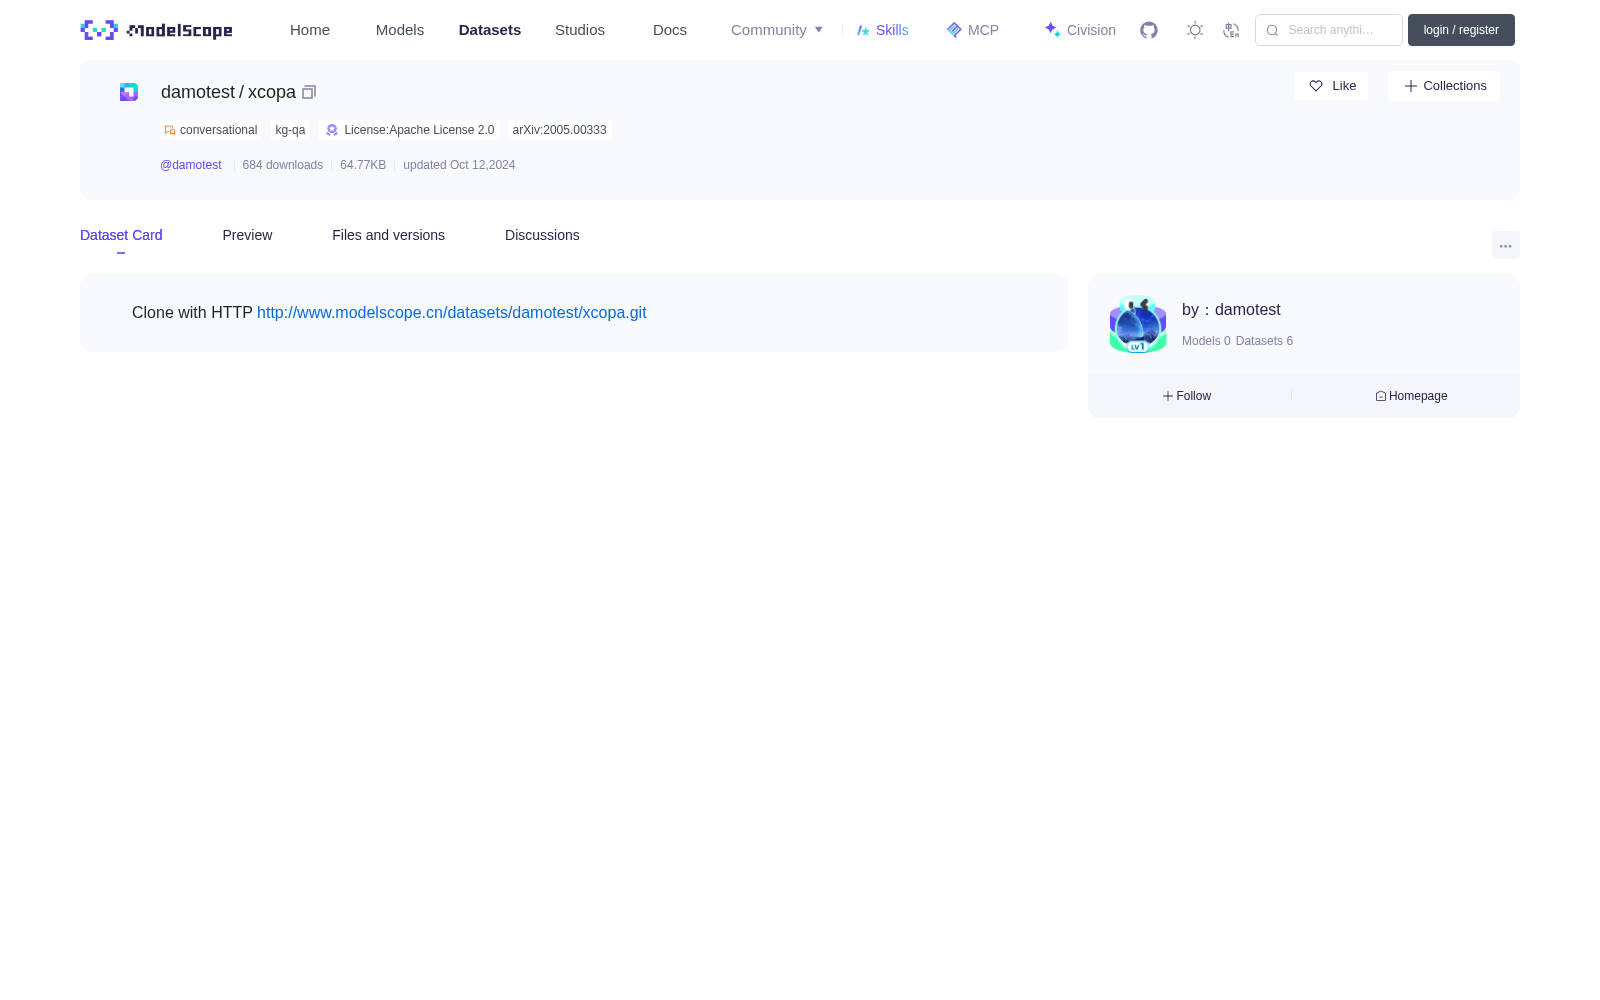The width and height of the screenshot is (1600, 1000).
Task: Click 'updated Oct 12,2024' text
Action: point(459,165)
